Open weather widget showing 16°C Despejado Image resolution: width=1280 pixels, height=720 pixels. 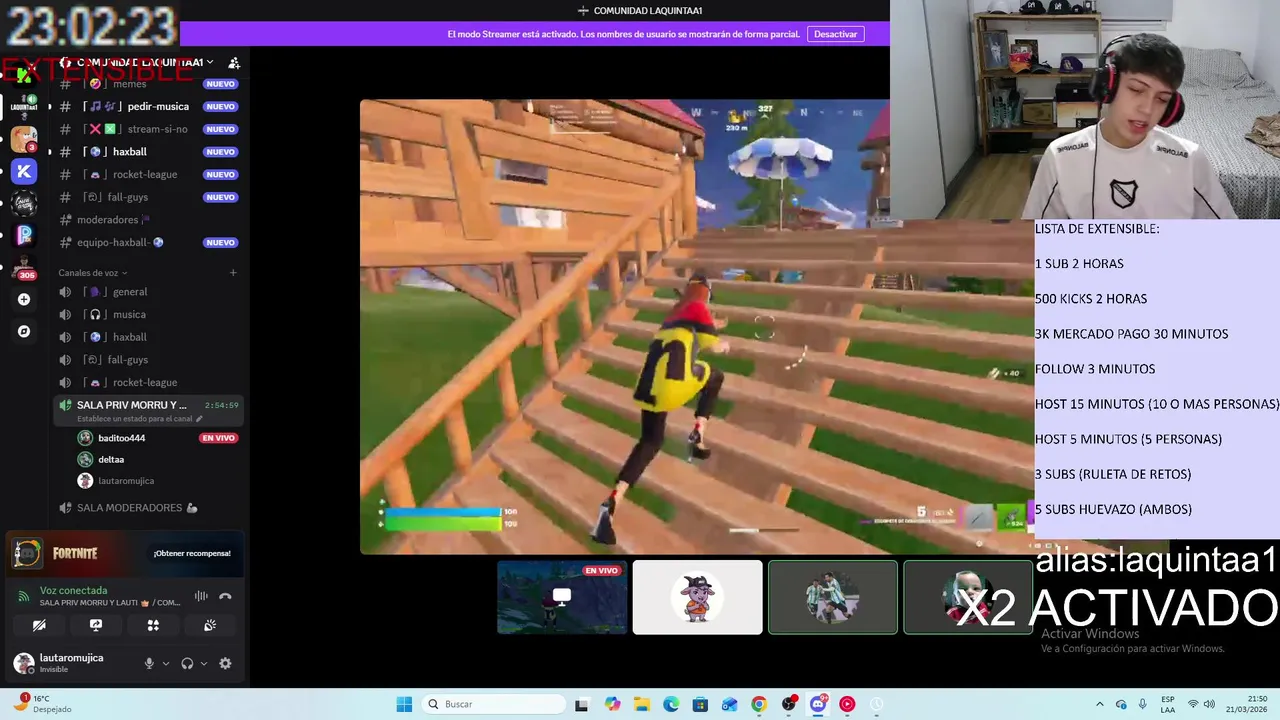pos(42,704)
